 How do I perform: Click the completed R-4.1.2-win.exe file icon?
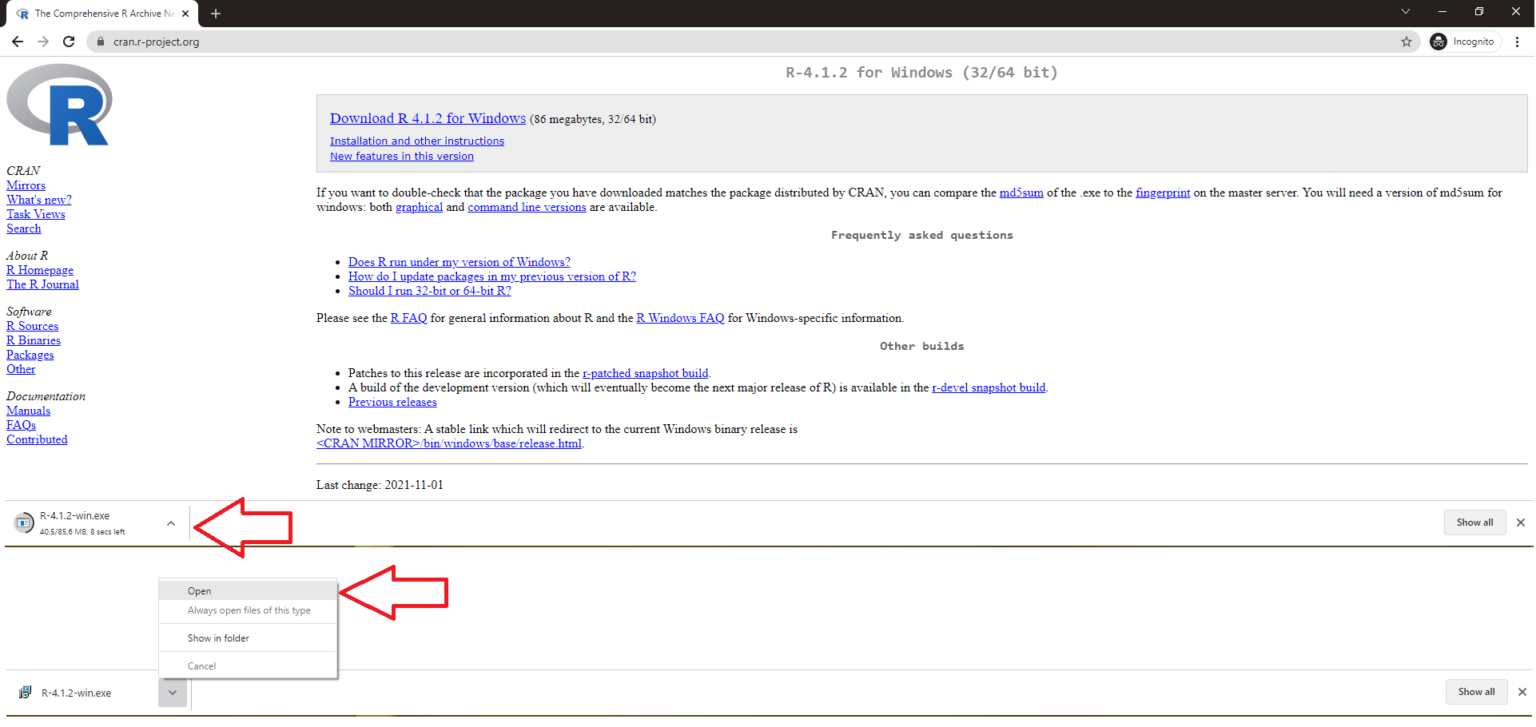[25, 692]
